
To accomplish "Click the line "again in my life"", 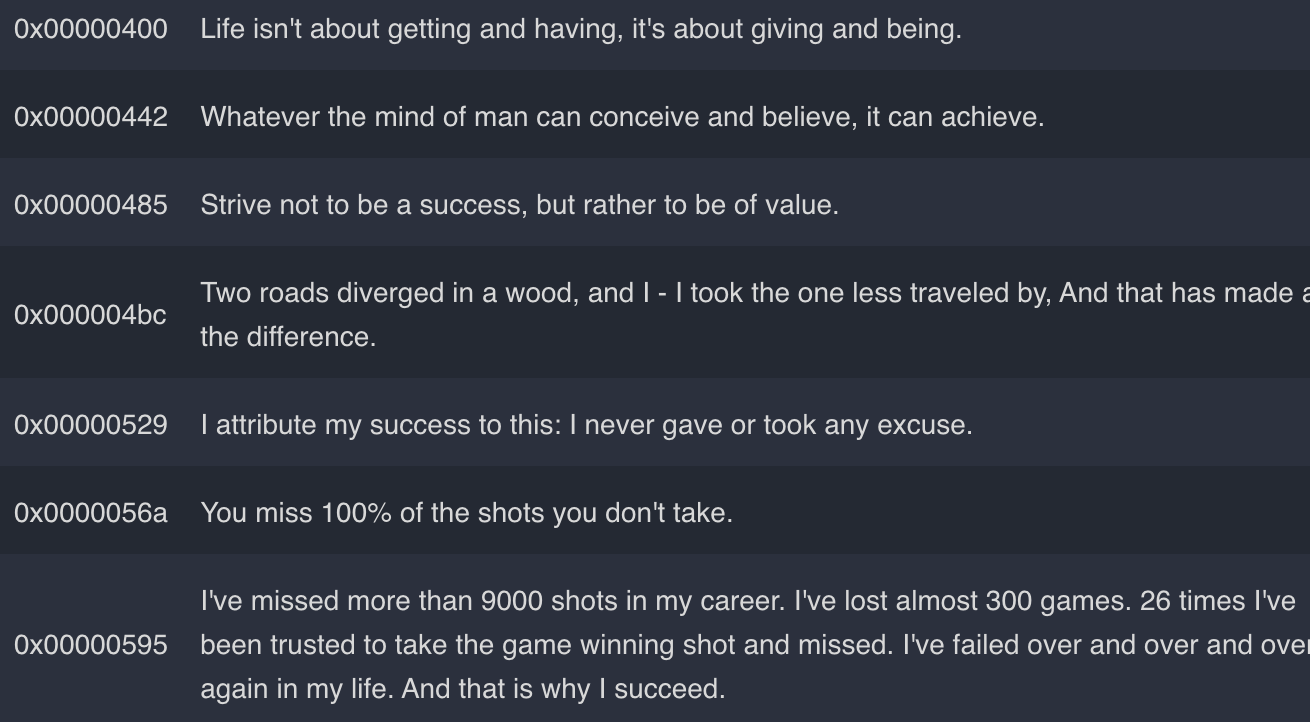I will click(x=462, y=689).
